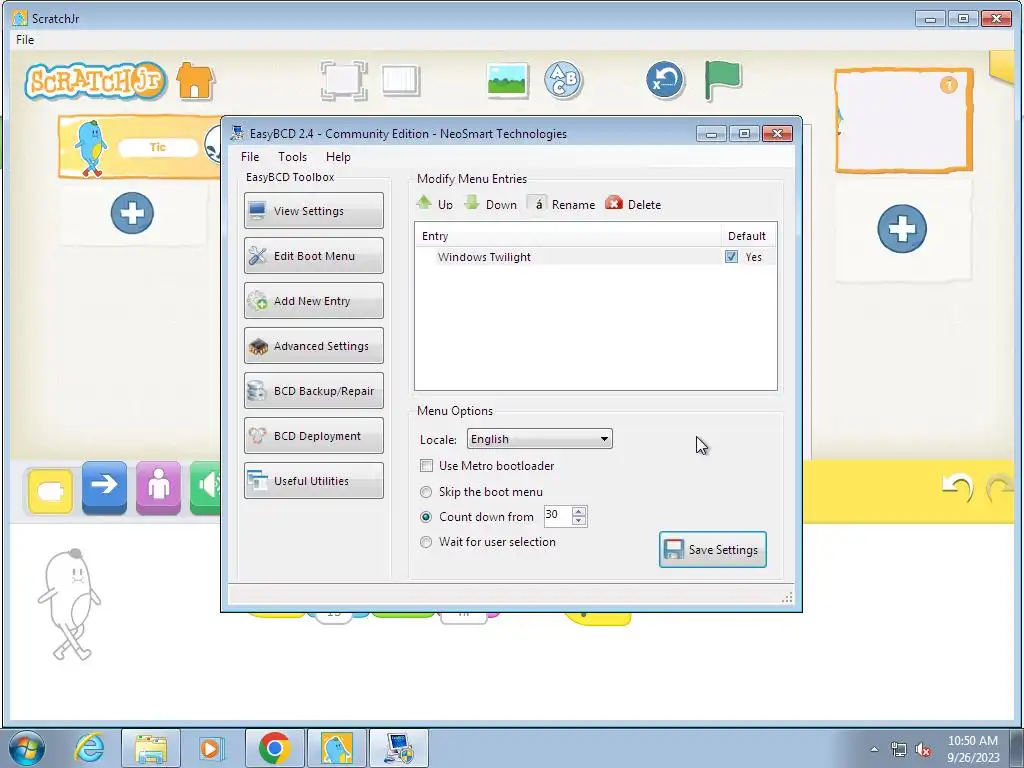Screen dimensions: 1024x768
Task: Grab EasyBCD window resize grip
Action: 787,597
